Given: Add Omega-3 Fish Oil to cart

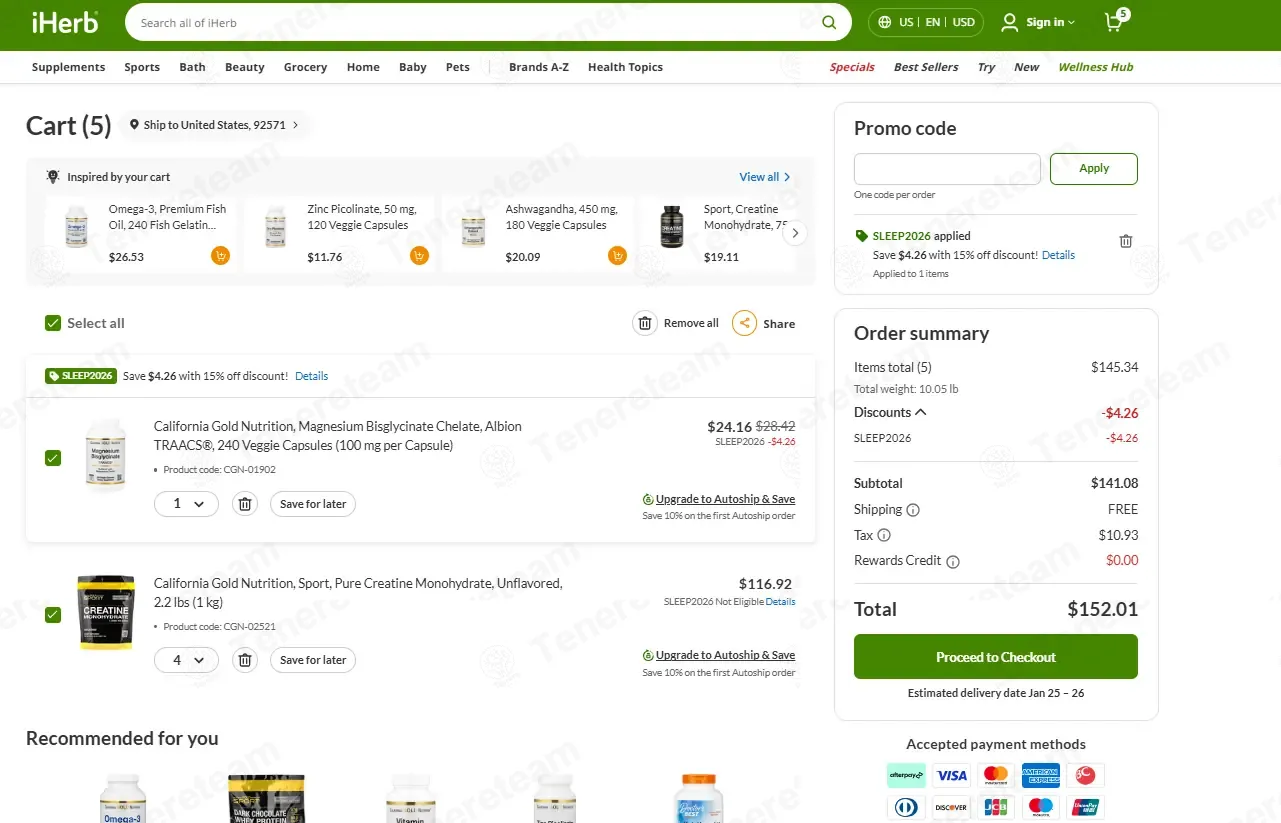Looking at the screenshot, I should pos(220,256).
